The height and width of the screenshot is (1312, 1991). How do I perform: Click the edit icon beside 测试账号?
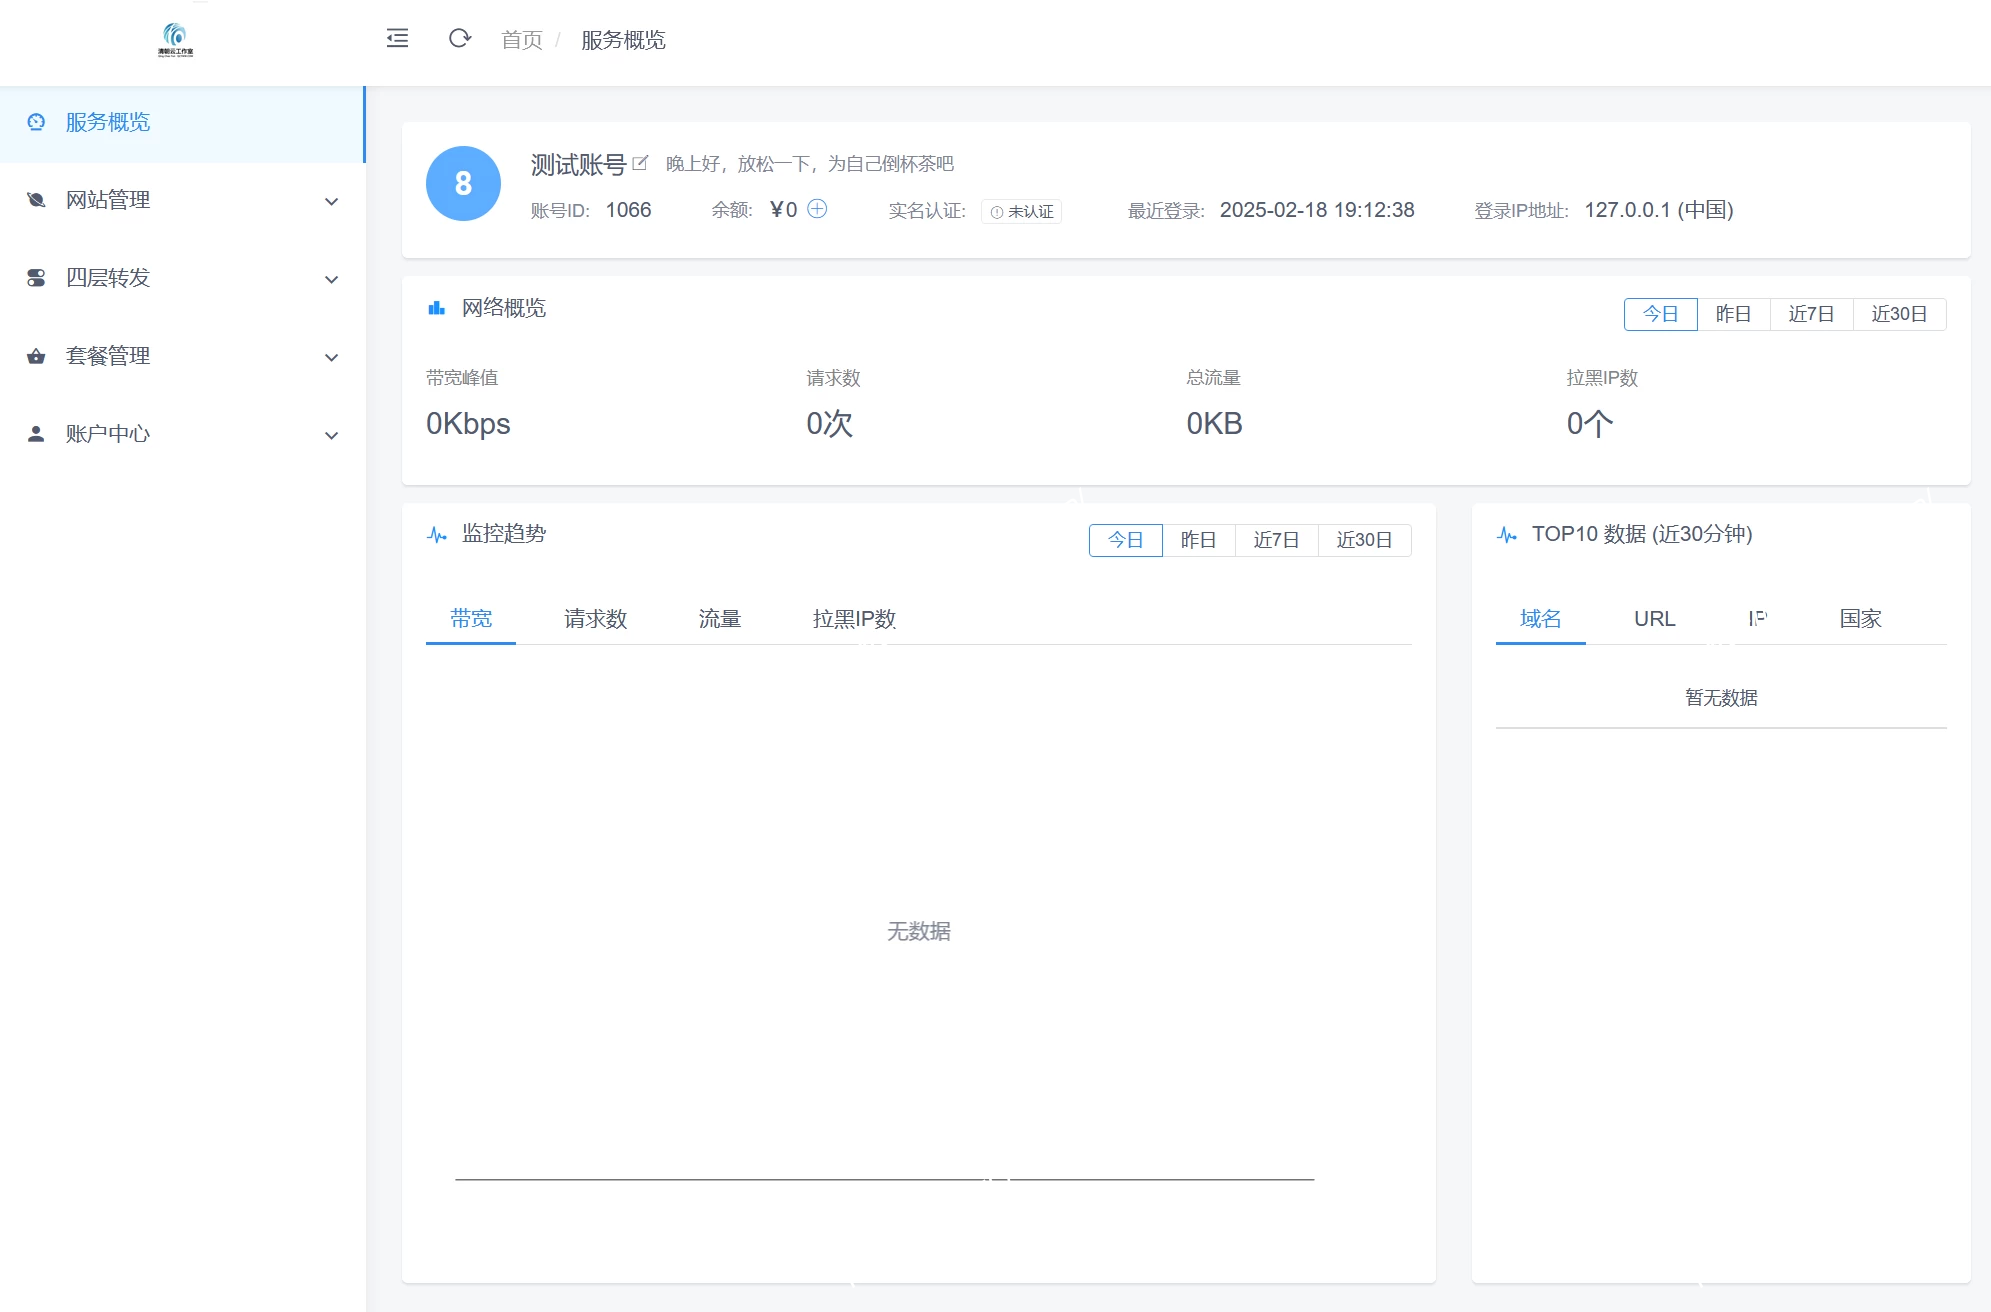640,163
